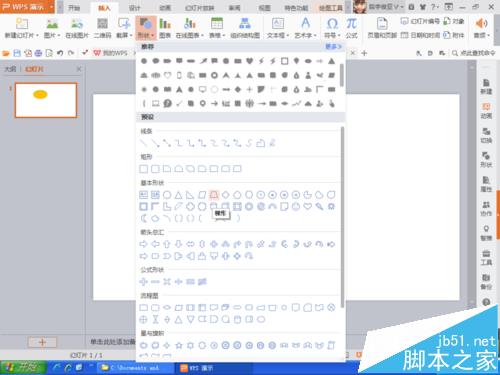
Task: Expand the 艺术字 WordArt dropdown
Action: coord(315,35)
